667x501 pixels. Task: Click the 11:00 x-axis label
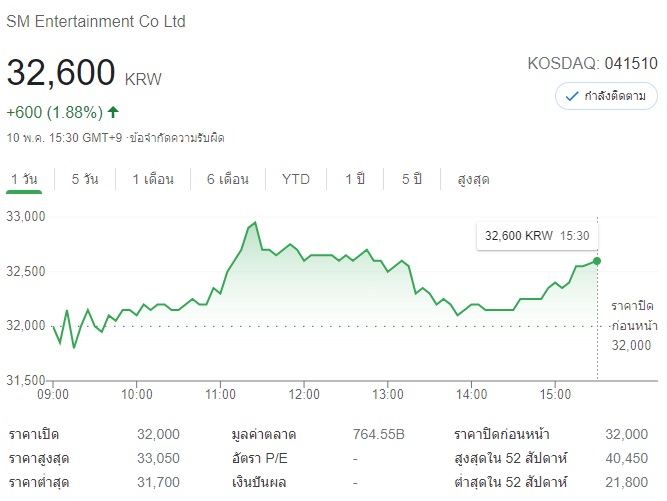[220, 394]
